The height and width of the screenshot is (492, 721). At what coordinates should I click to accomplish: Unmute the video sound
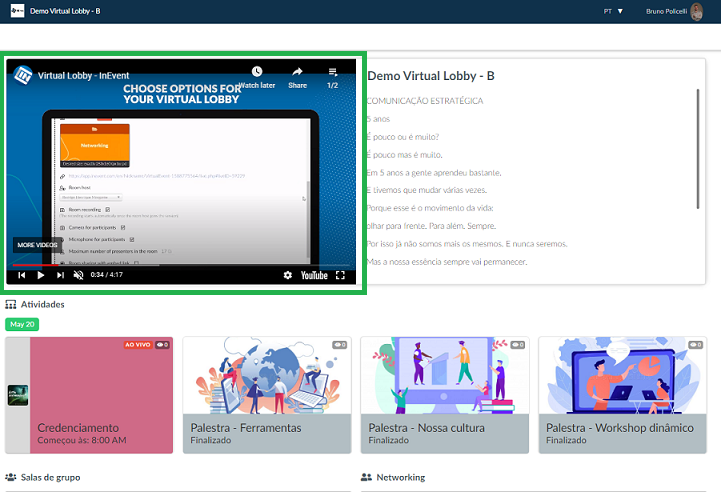tap(79, 275)
